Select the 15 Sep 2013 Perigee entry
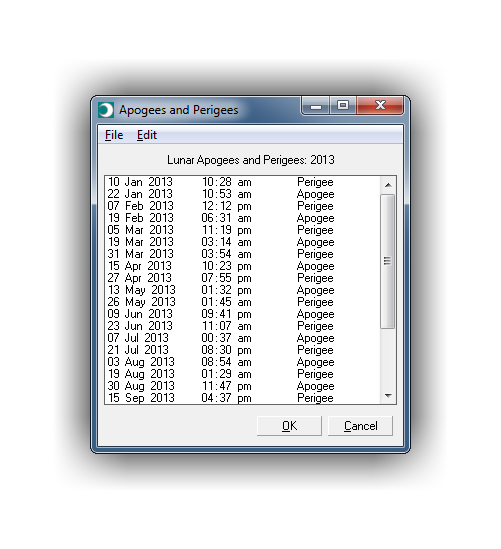The width and height of the screenshot is (501, 549). [x=242, y=398]
